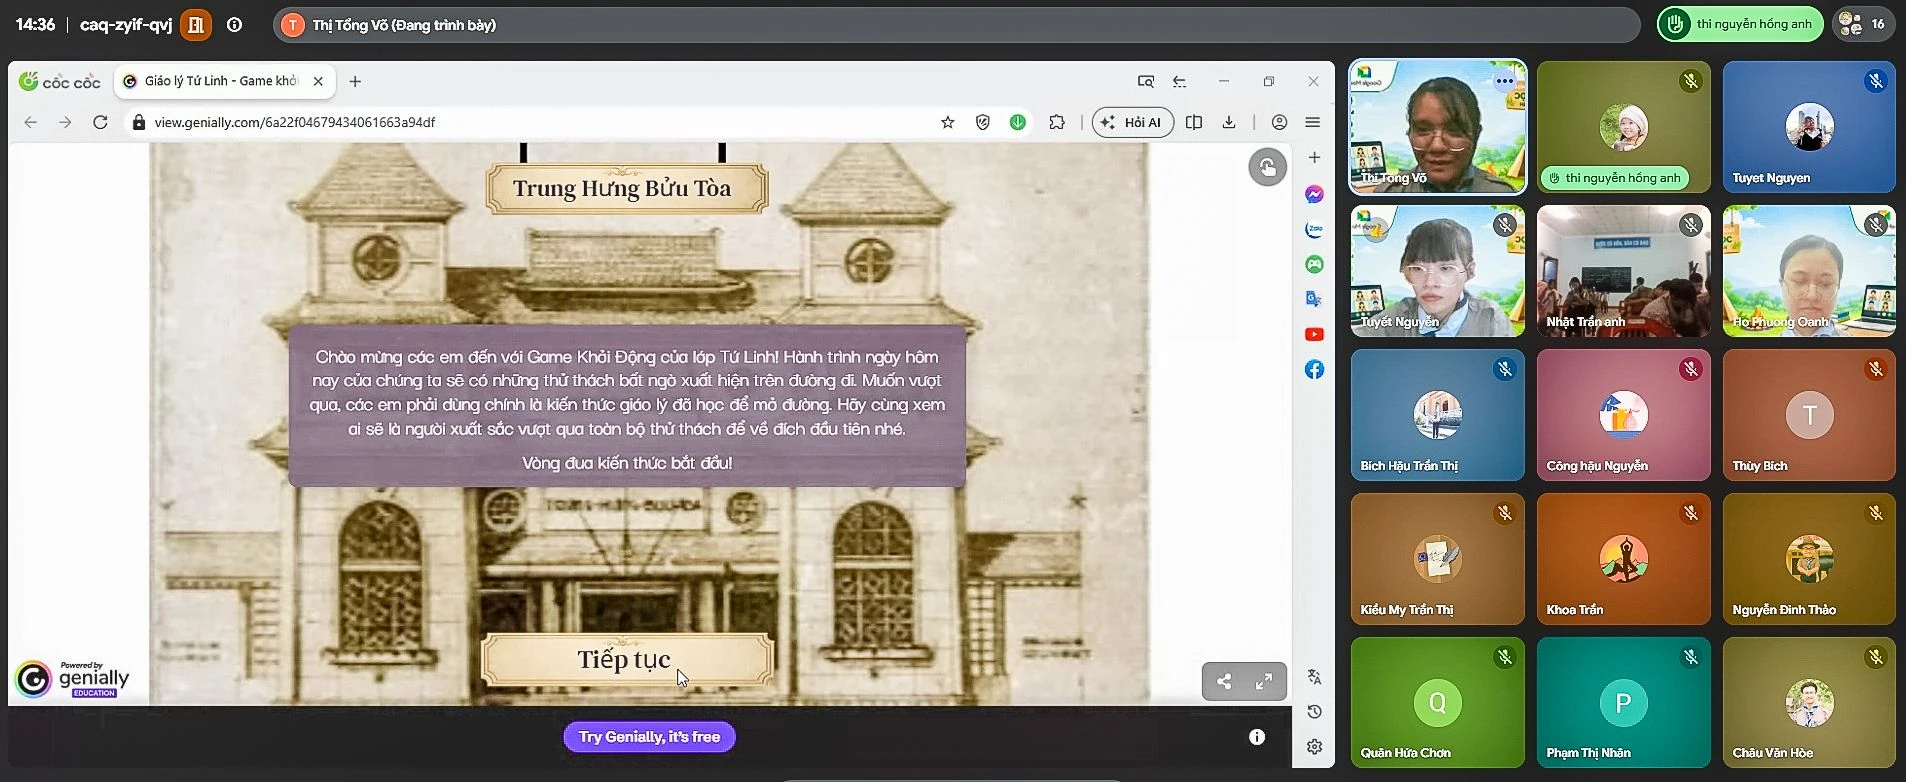Open the browser profile icon
The width and height of the screenshot is (1906, 782).
coord(1279,122)
